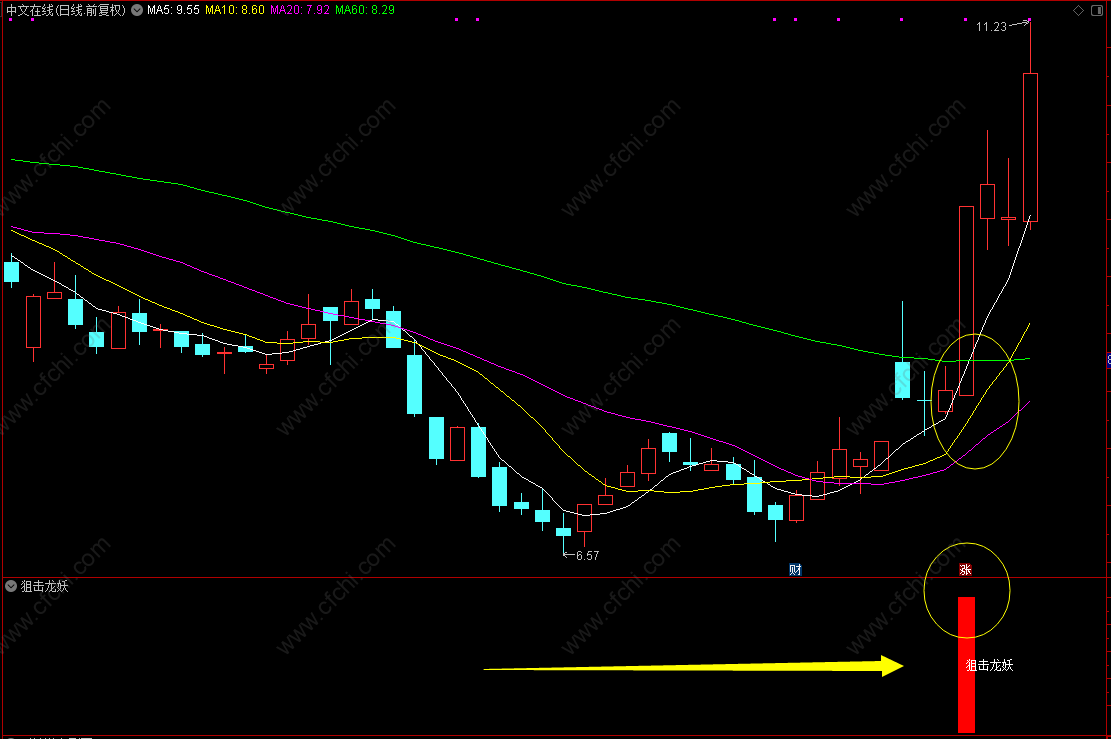Click the pink info marker above the 11.23 candle

(1030, 19)
